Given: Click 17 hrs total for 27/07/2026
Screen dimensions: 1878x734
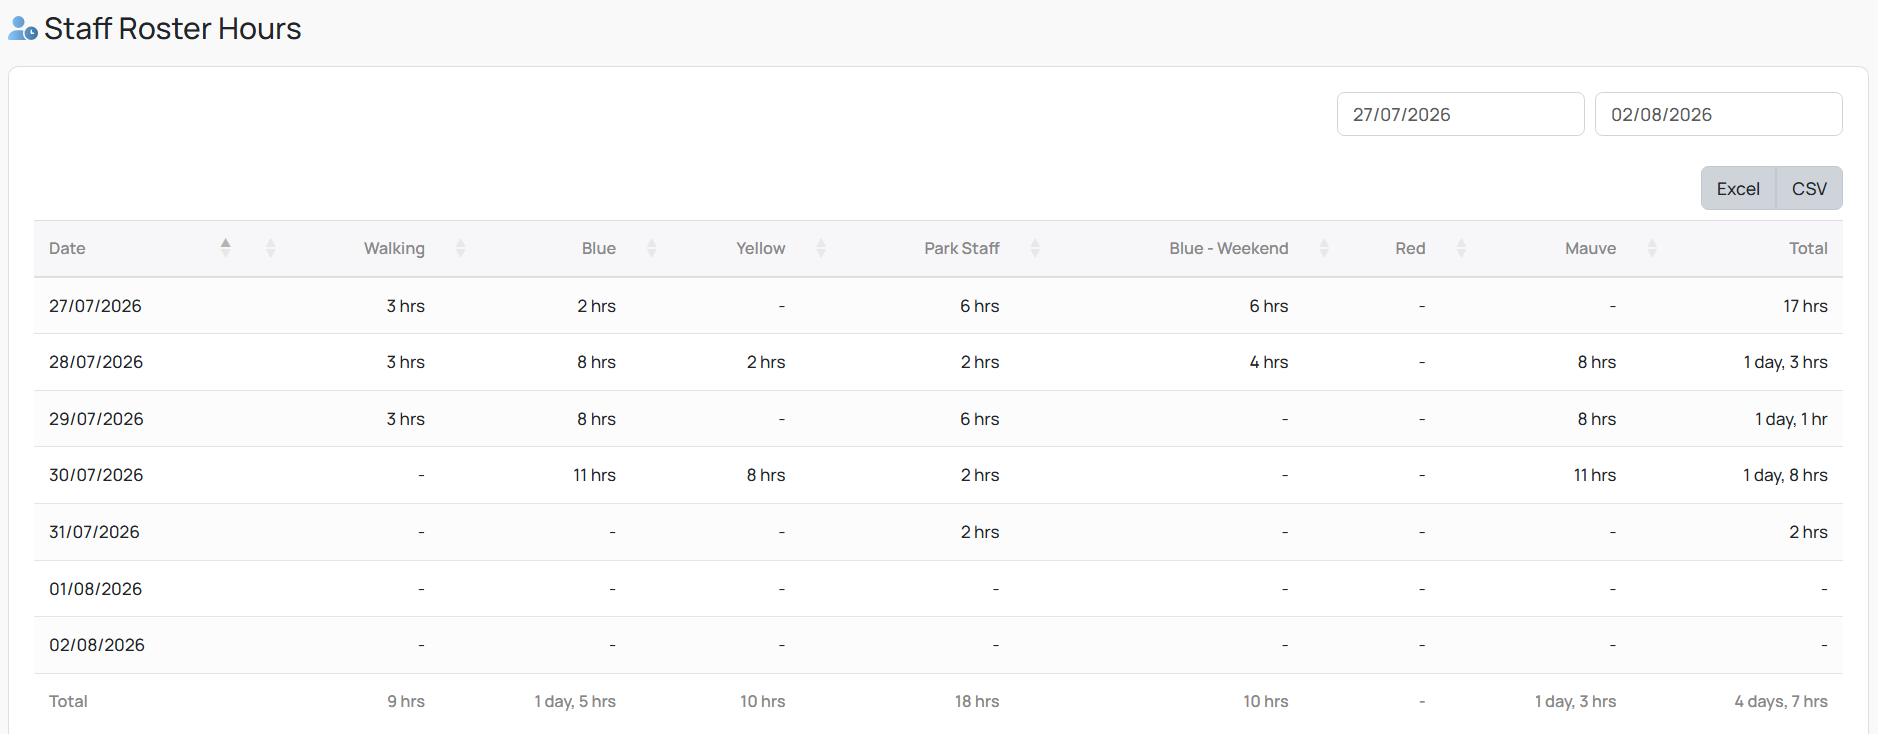Looking at the screenshot, I should click(x=1805, y=306).
